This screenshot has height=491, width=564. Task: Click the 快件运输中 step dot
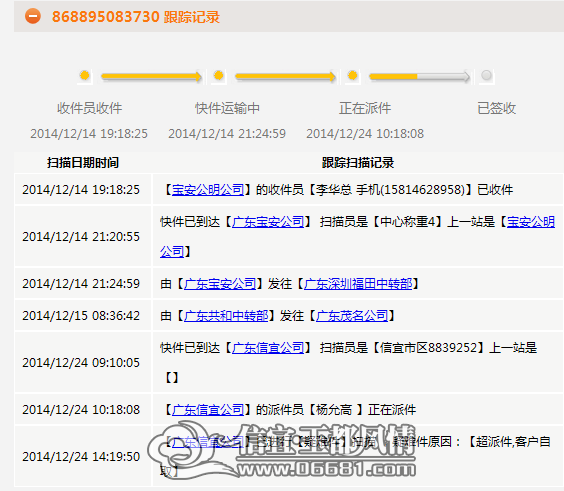click(219, 76)
